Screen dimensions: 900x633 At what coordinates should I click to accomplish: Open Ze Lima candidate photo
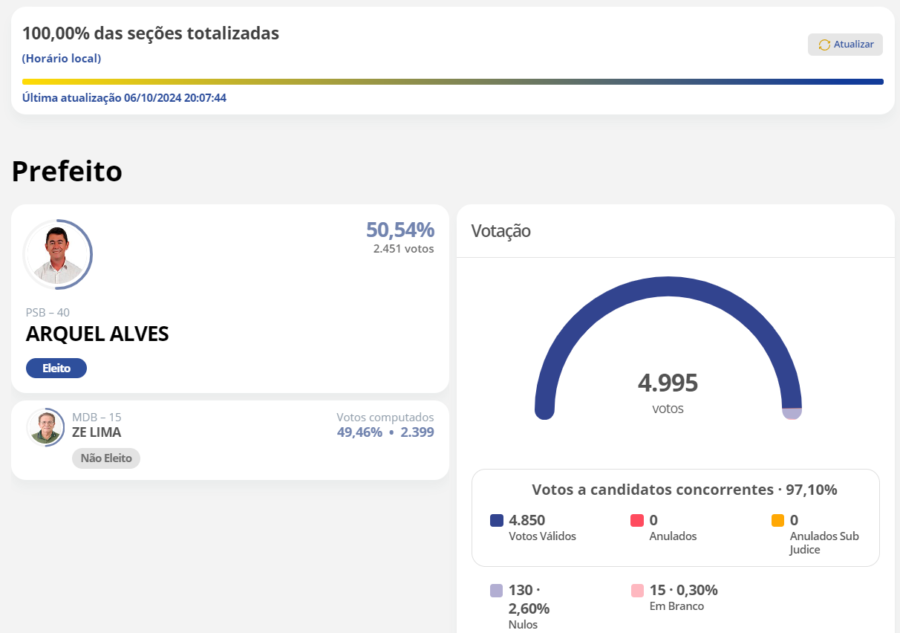coord(45,428)
